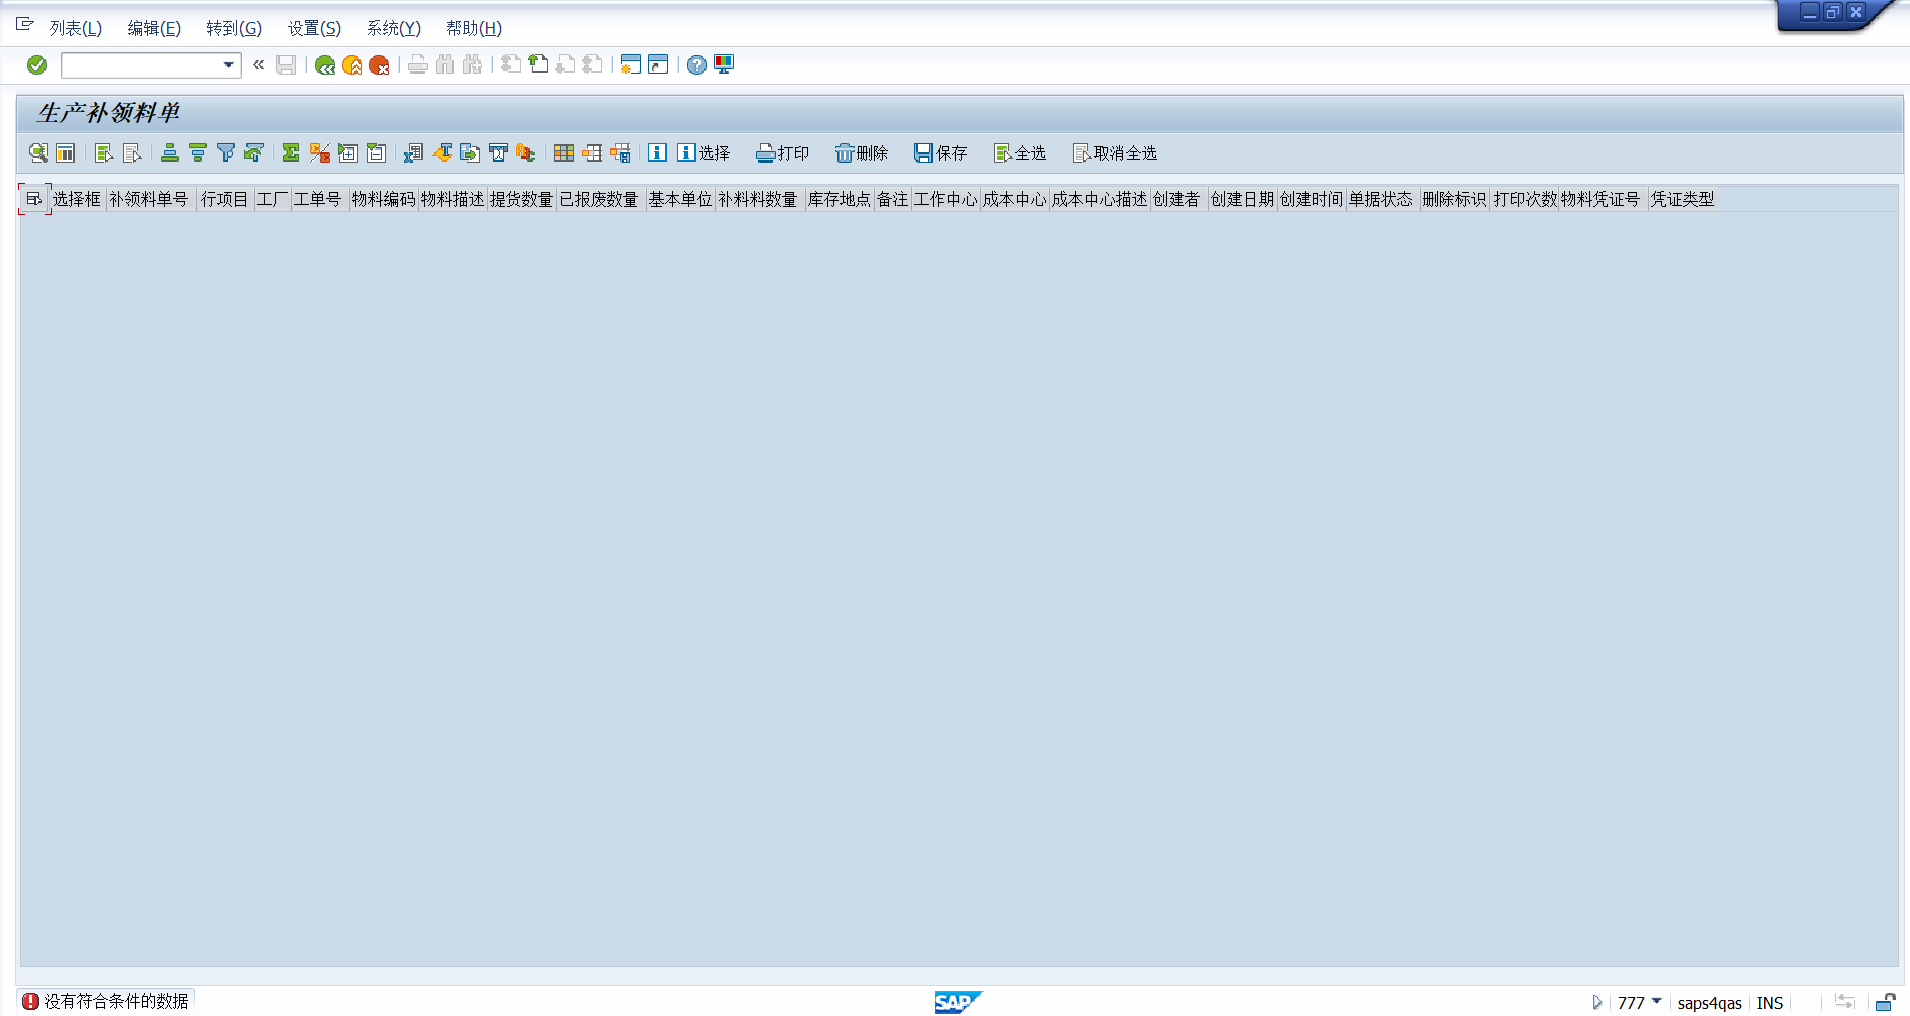Click the Export to spreadsheet icon

[413, 153]
